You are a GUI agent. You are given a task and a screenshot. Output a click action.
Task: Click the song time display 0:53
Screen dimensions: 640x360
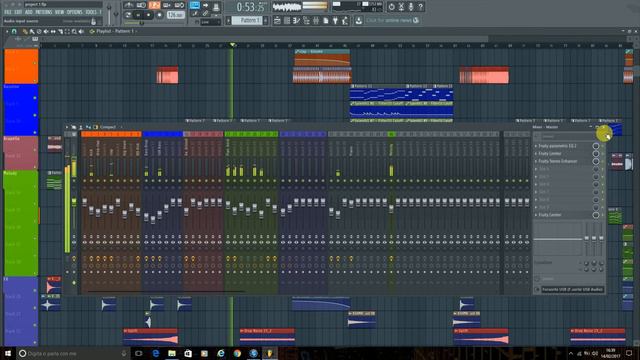coord(251,7)
